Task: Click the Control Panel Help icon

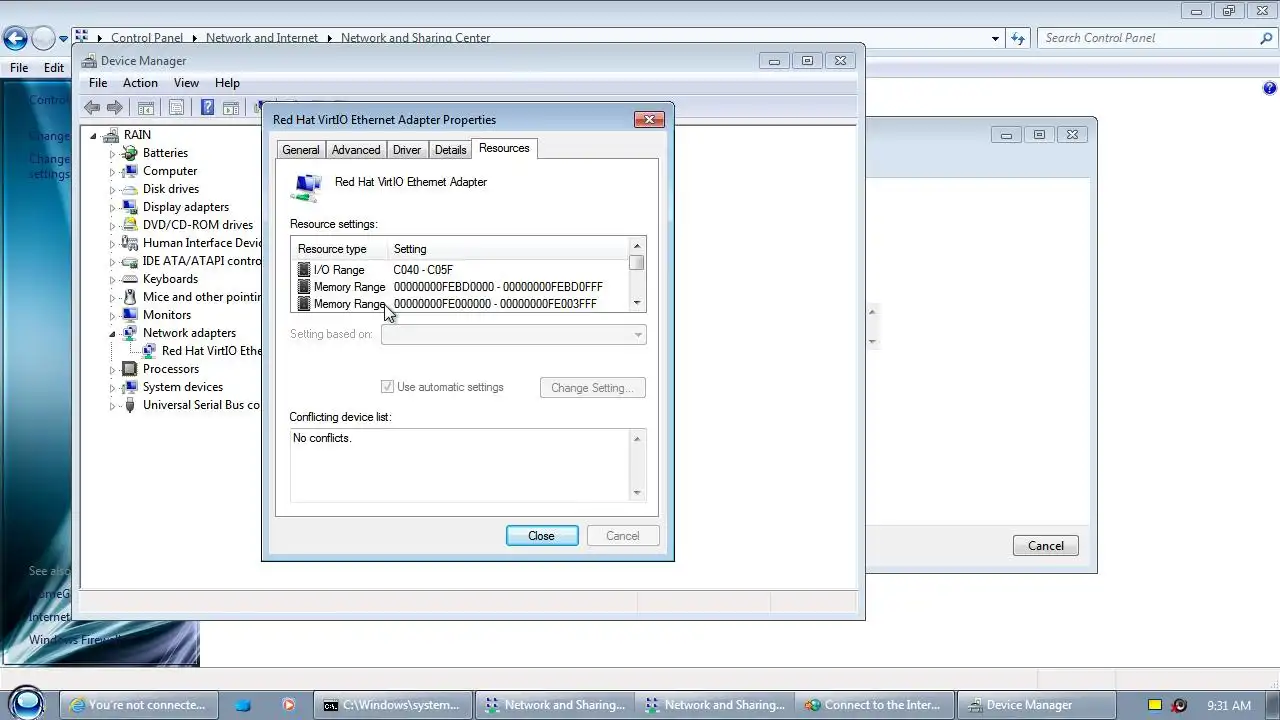Action: (x=1270, y=88)
